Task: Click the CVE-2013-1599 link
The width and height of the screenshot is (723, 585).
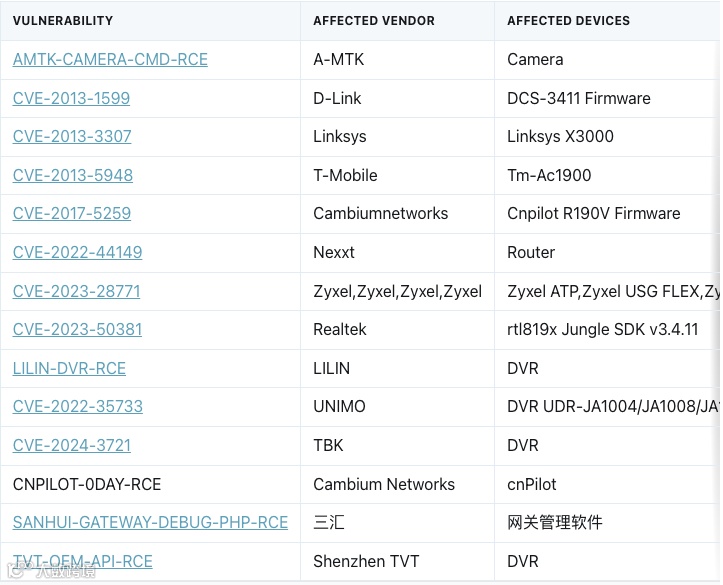Action: point(71,98)
